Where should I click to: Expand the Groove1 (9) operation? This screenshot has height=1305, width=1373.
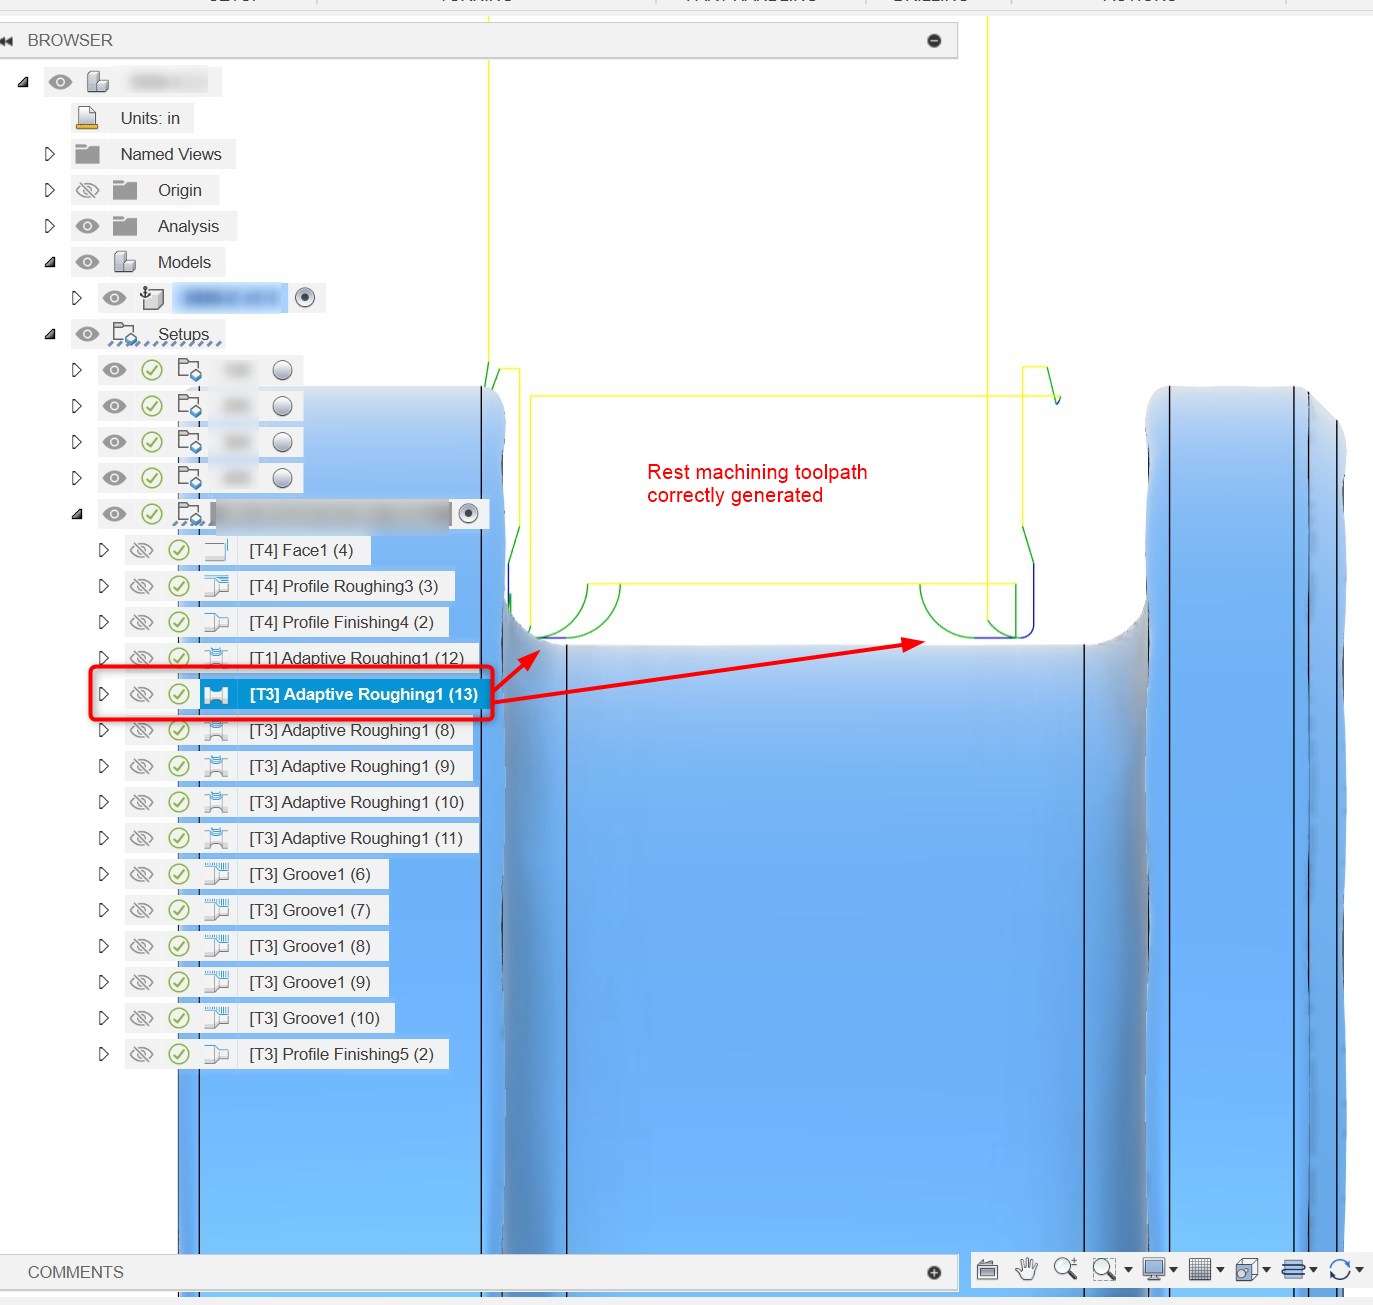[x=103, y=982]
